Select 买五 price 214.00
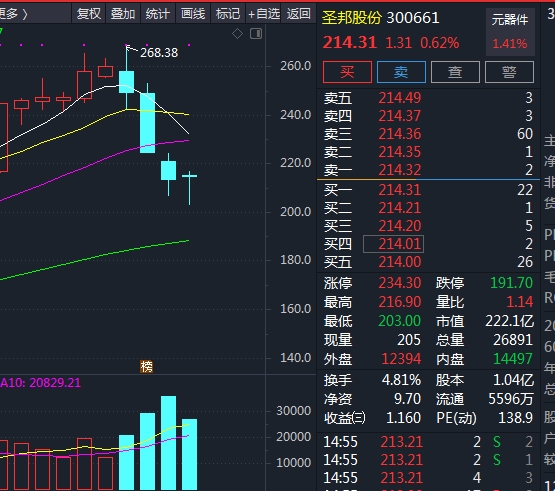This screenshot has height=491, width=555. tap(400, 262)
